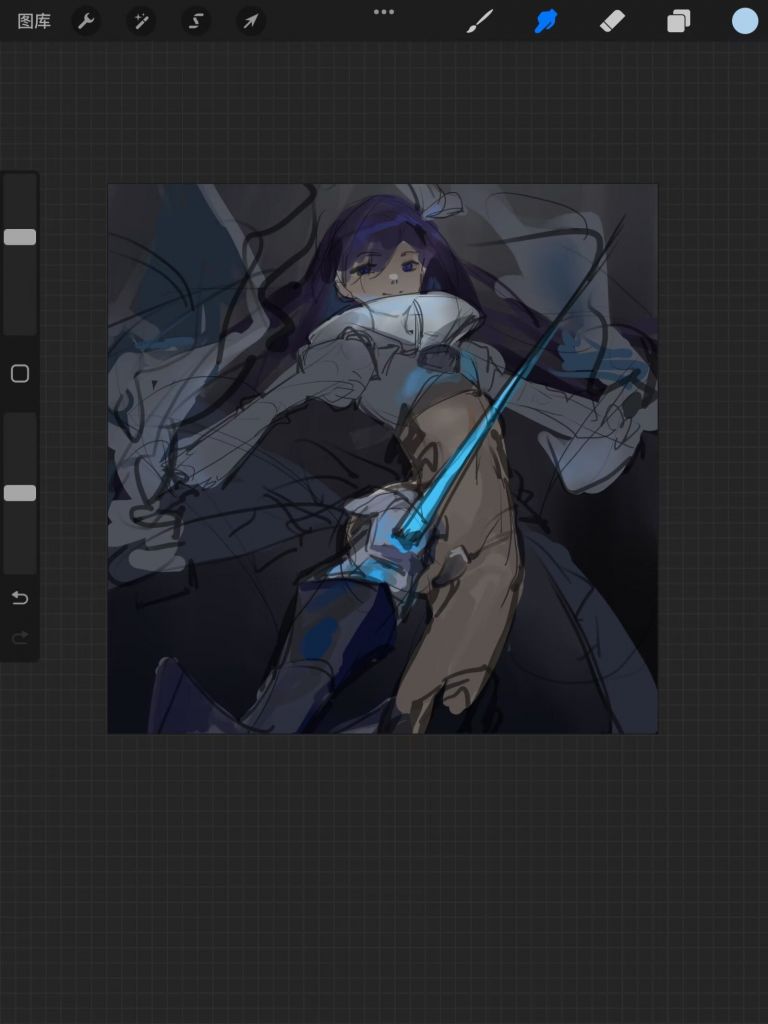Image resolution: width=768 pixels, height=1024 pixels.
Task: Select the Paint brush tool
Action: point(480,21)
